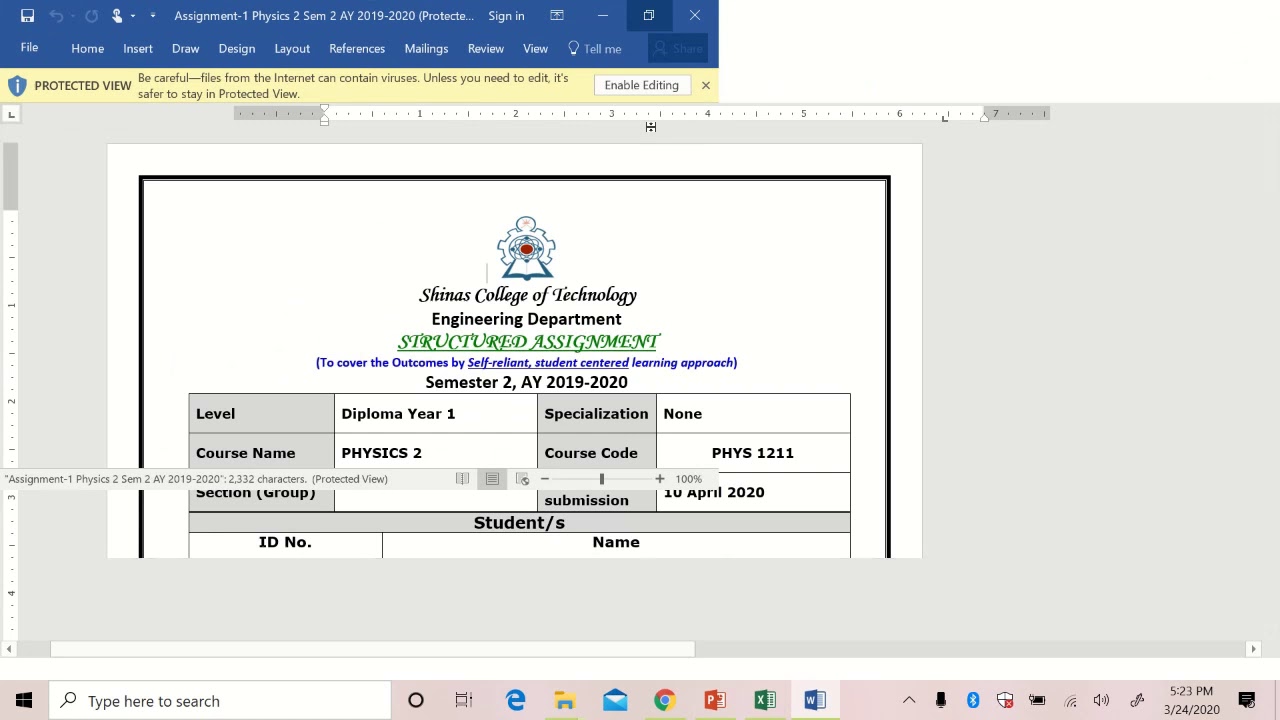The height and width of the screenshot is (720, 1280).
Task: Click the 100% zoom level
Action: 688,479
